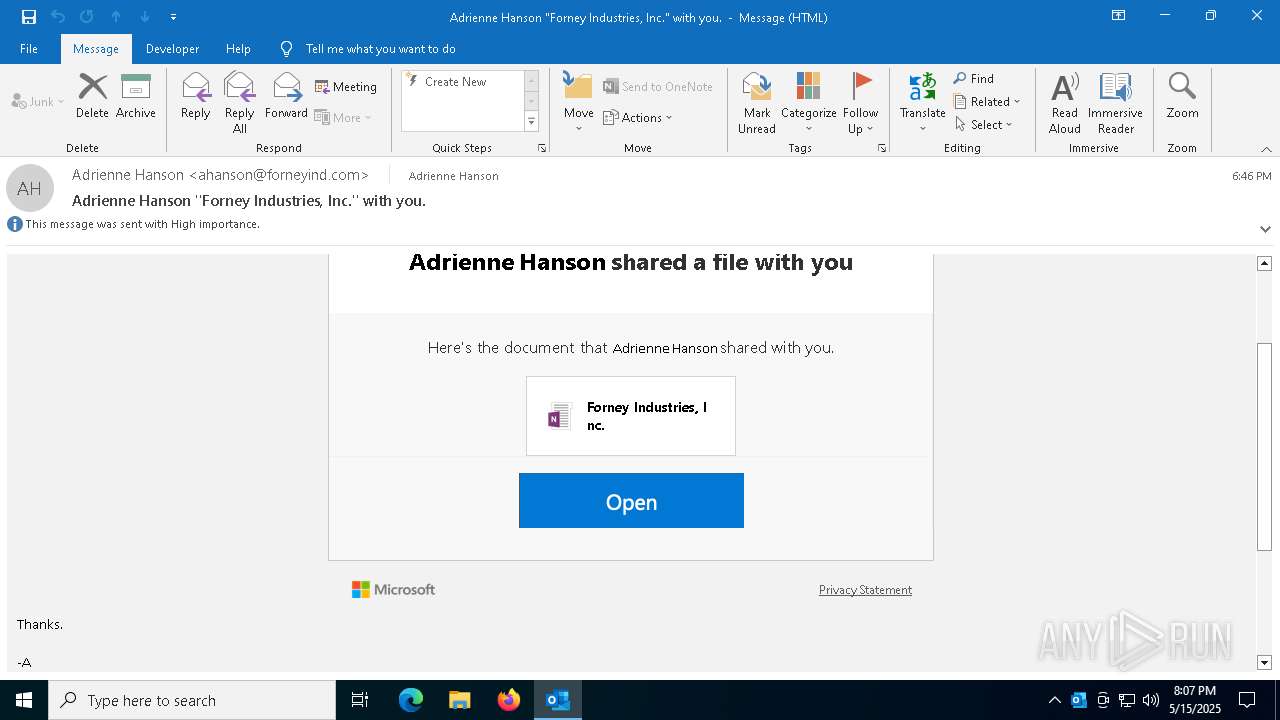Open the Help tab
The width and height of the screenshot is (1280, 720).
pyautogui.click(x=238, y=49)
